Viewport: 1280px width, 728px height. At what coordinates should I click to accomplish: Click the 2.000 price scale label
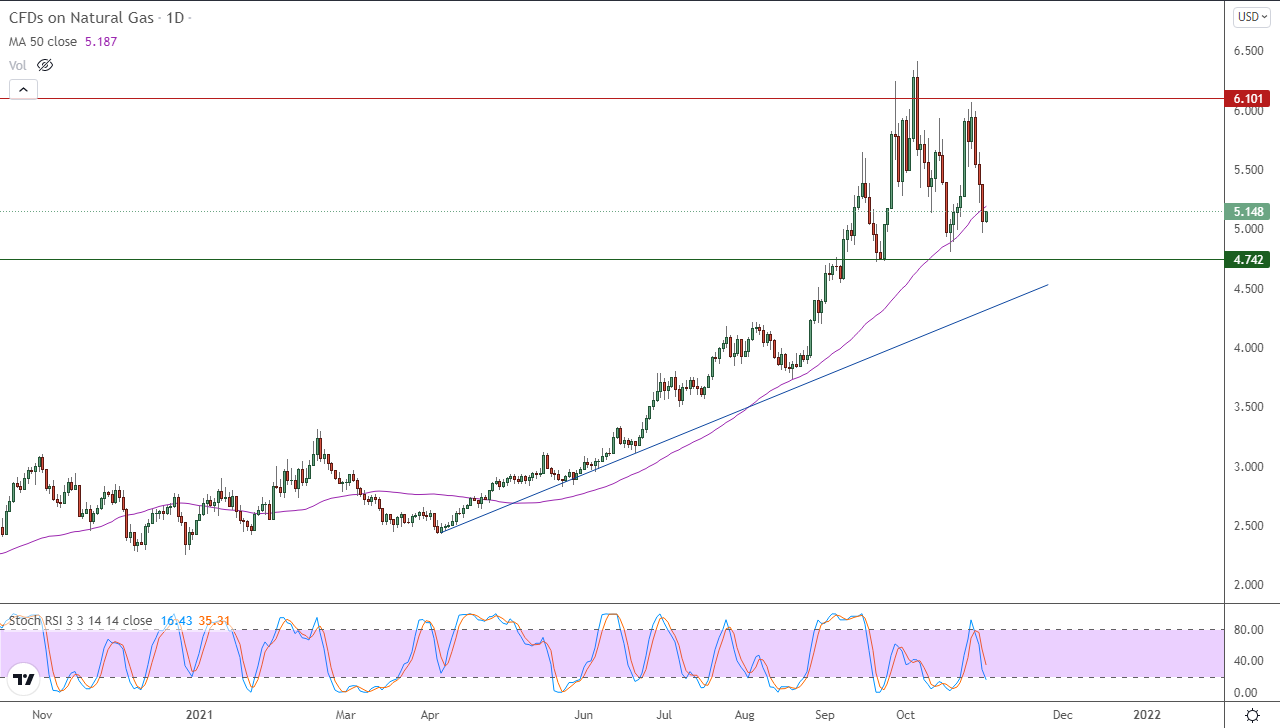tap(1247, 585)
